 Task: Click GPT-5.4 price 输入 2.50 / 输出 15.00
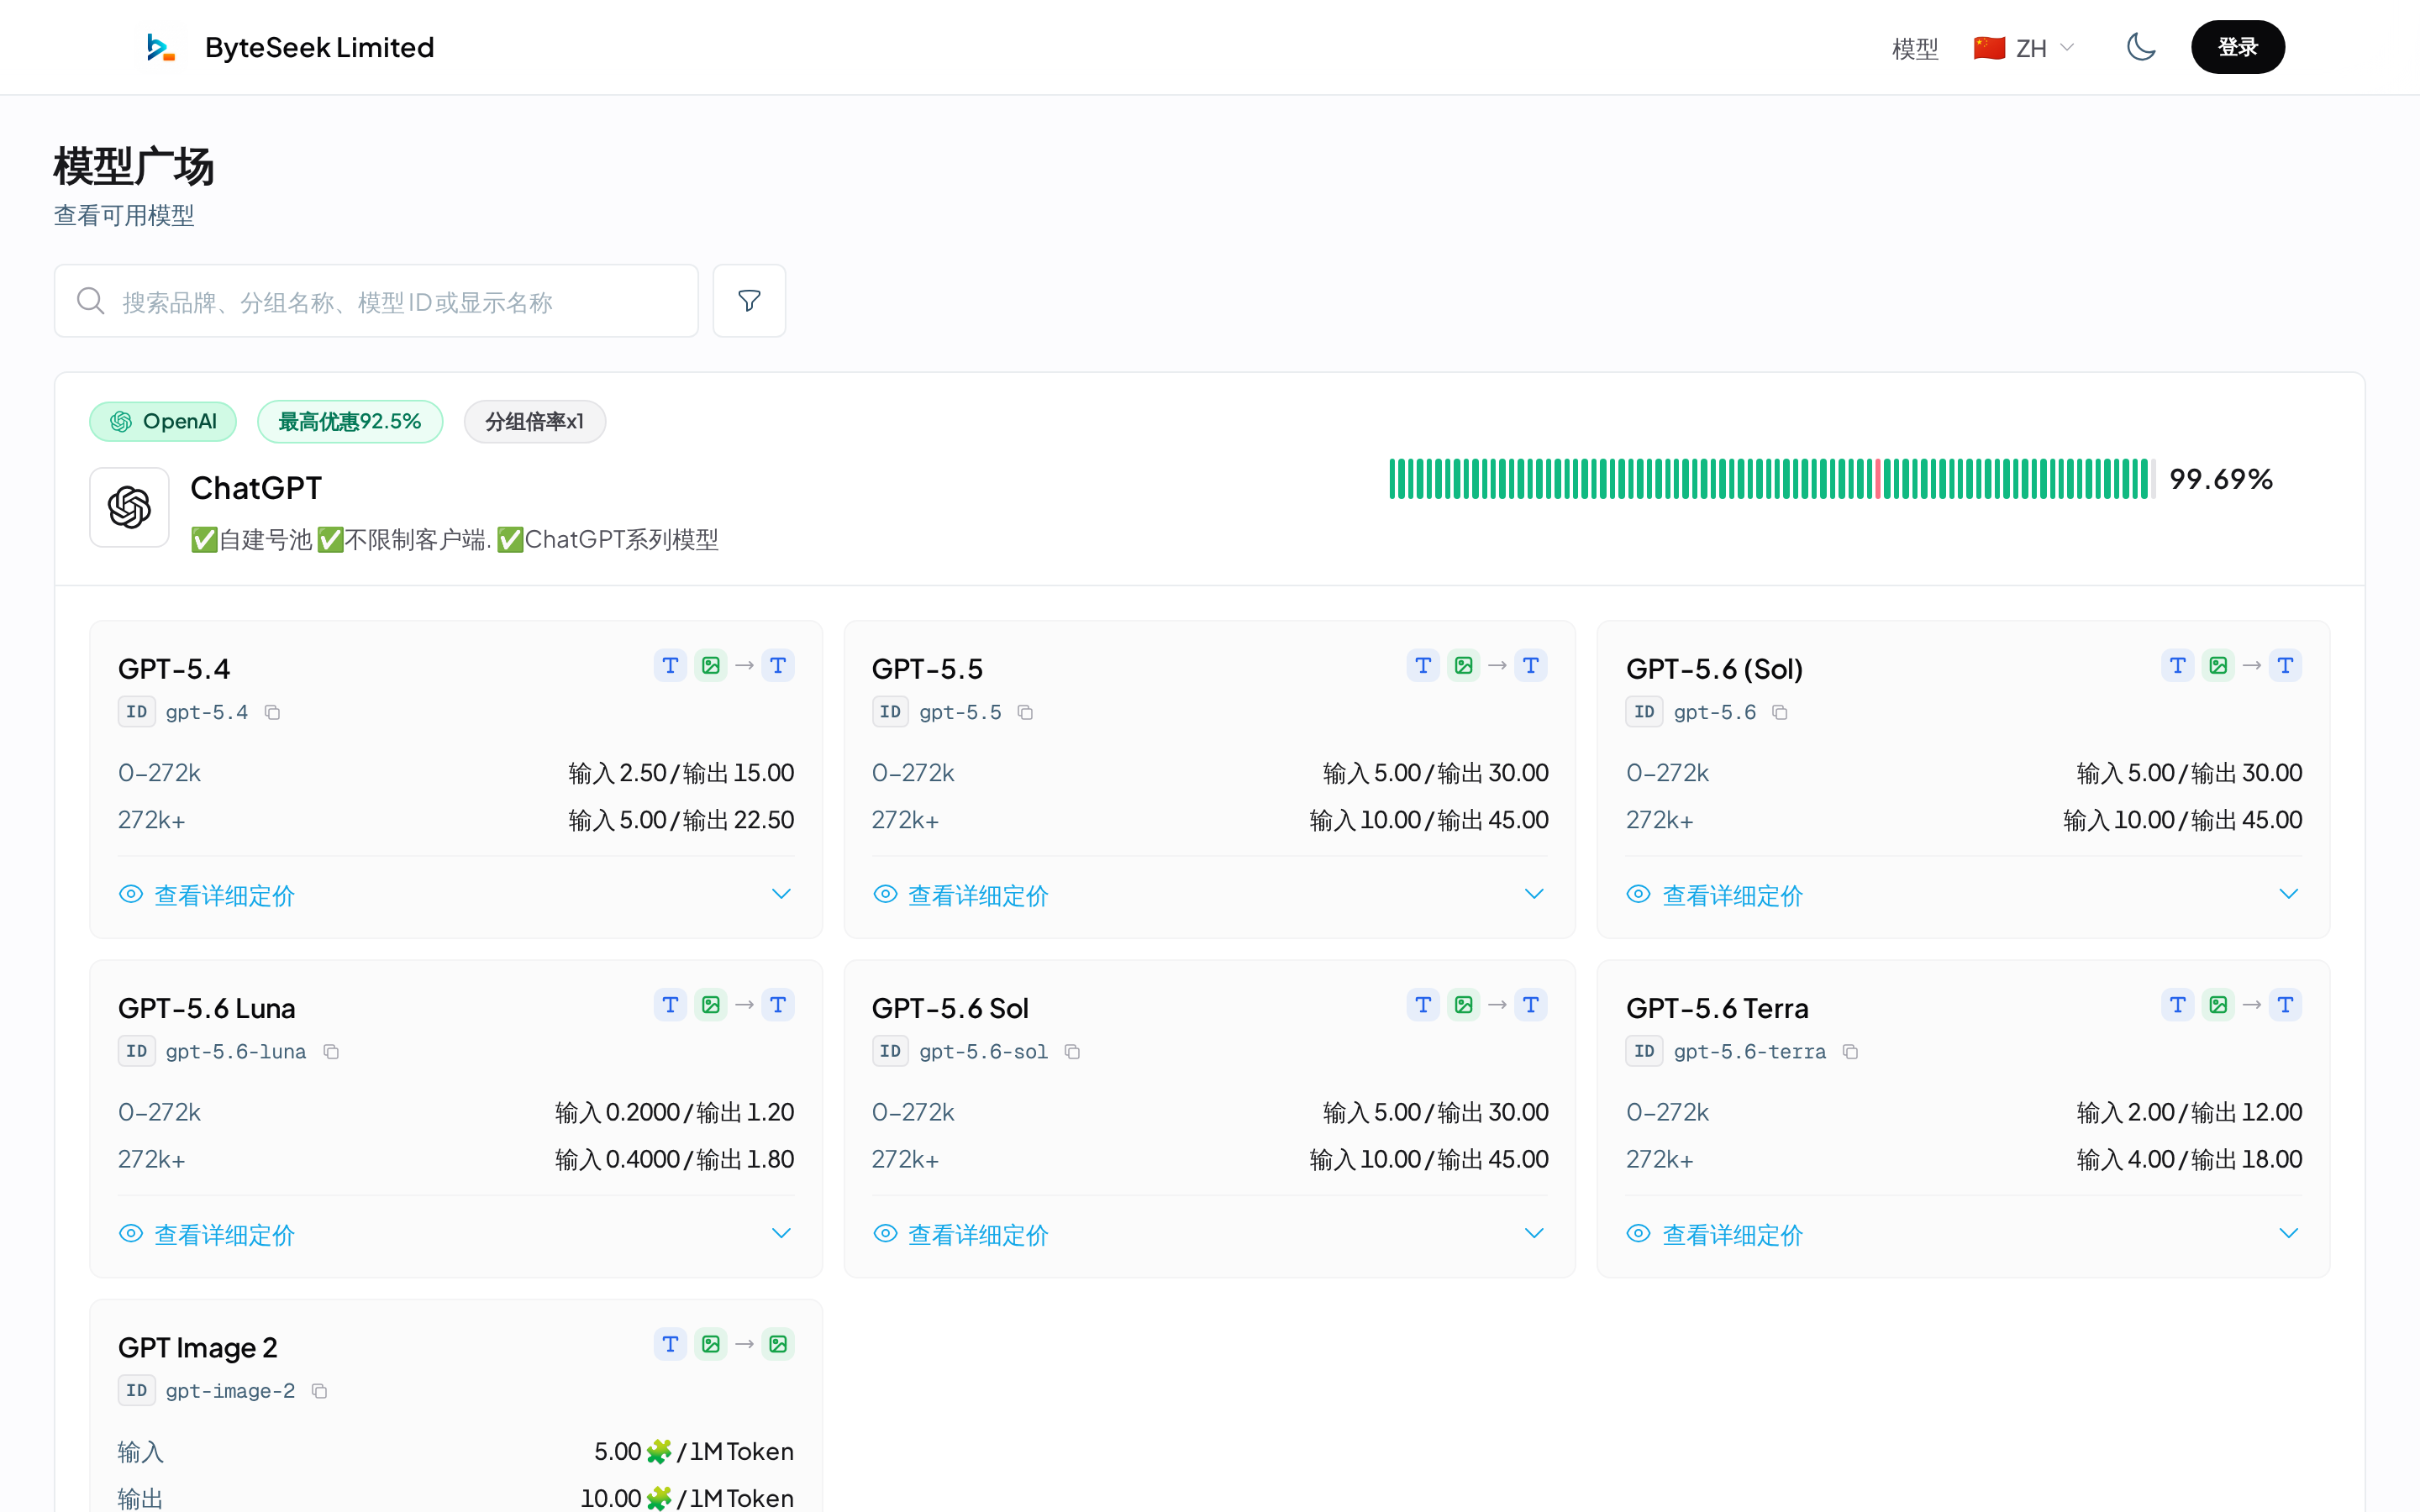click(681, 773)
